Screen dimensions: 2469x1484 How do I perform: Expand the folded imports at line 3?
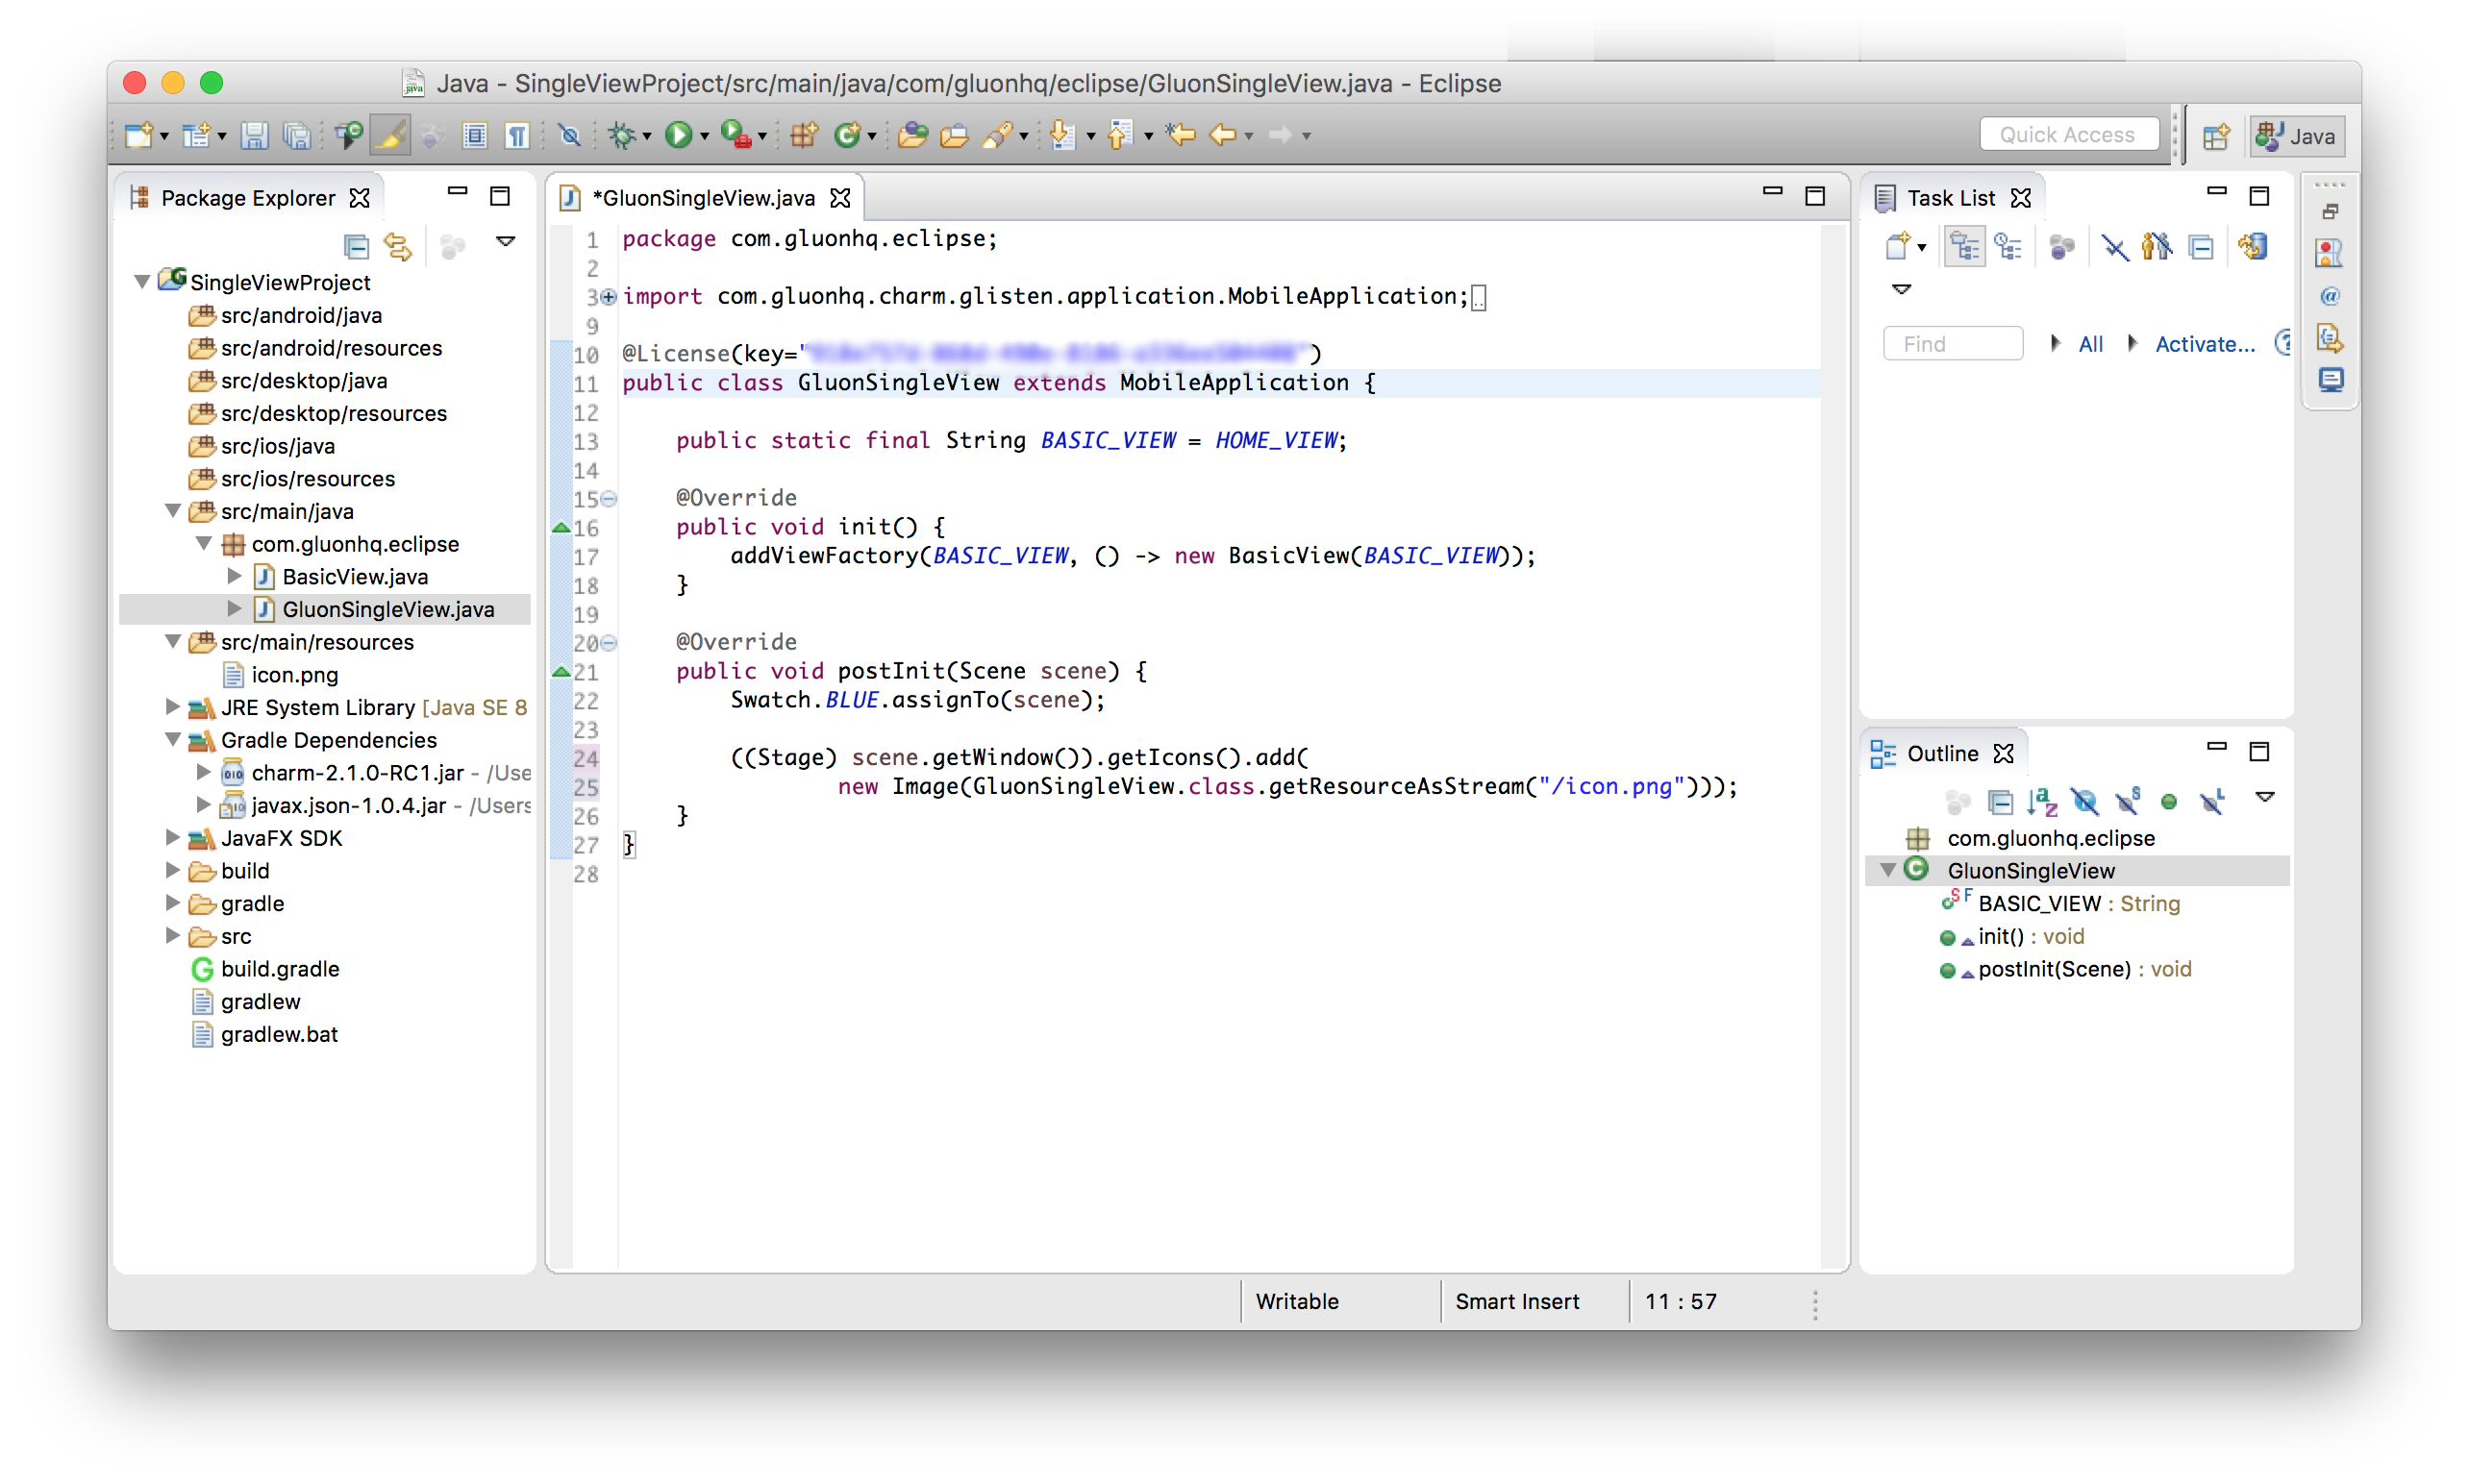608,296
